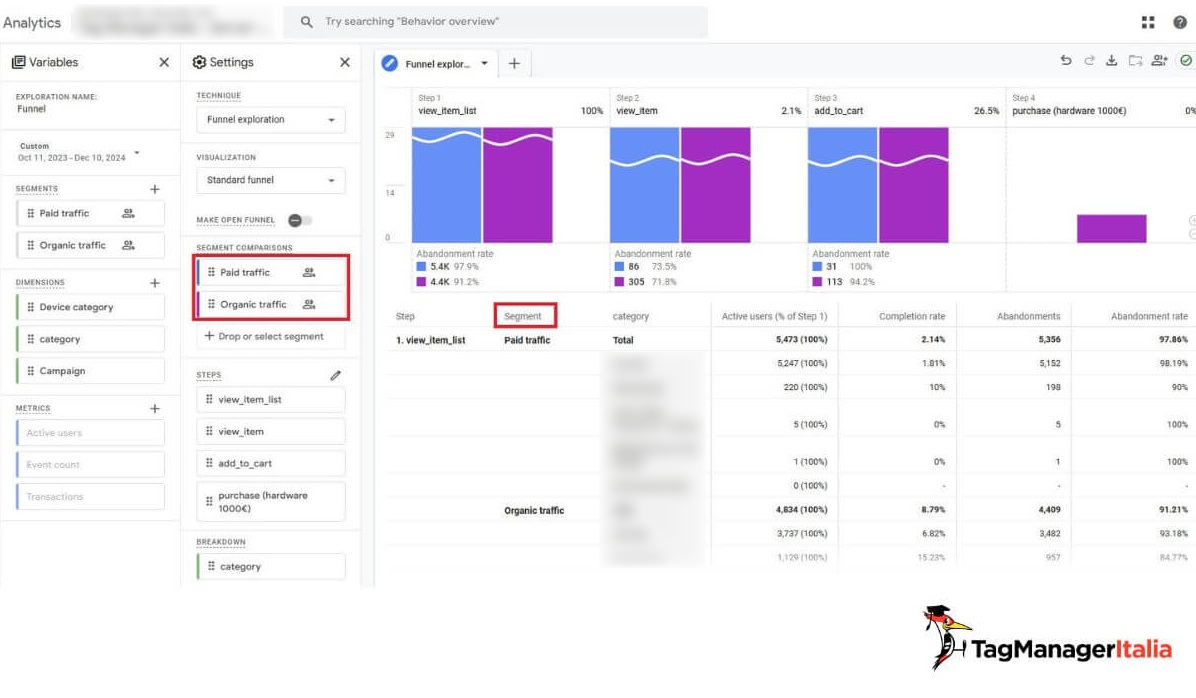1196x698 pixels.
Task: Click the search field
Action: [x=496, y=22]
